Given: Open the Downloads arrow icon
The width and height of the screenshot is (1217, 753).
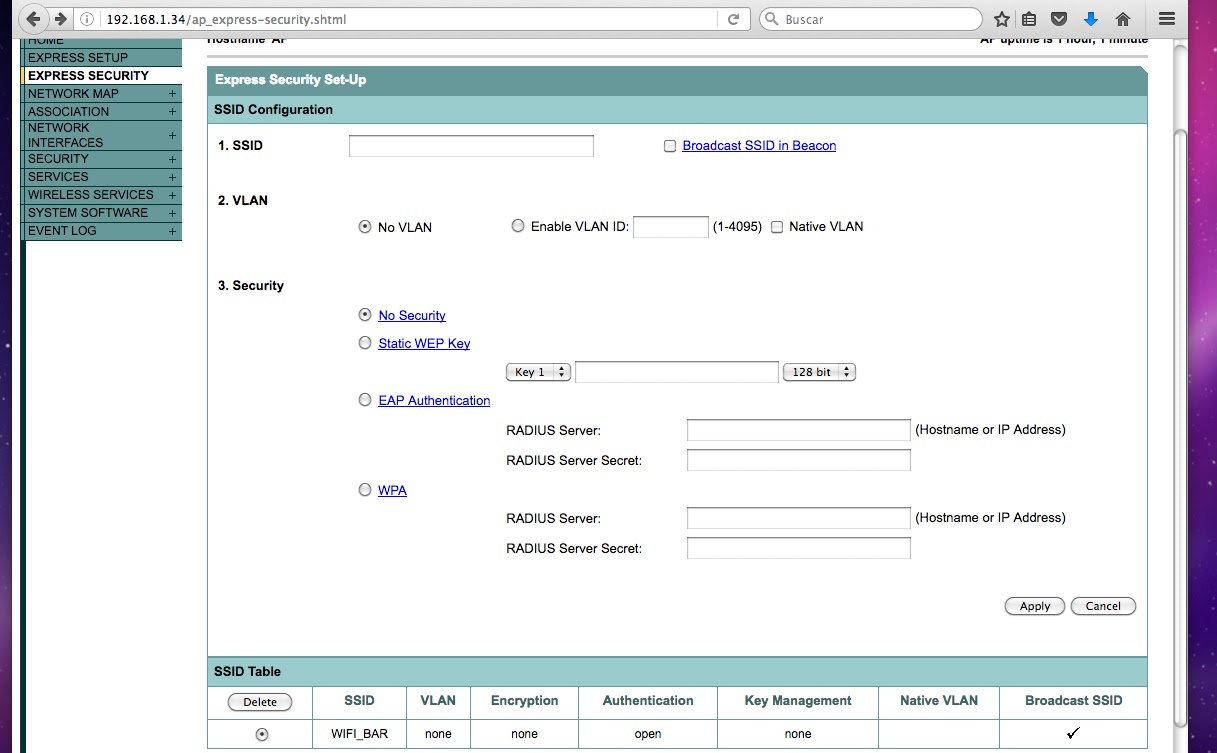Looking at the screenshot, I should click(1090, 18).
